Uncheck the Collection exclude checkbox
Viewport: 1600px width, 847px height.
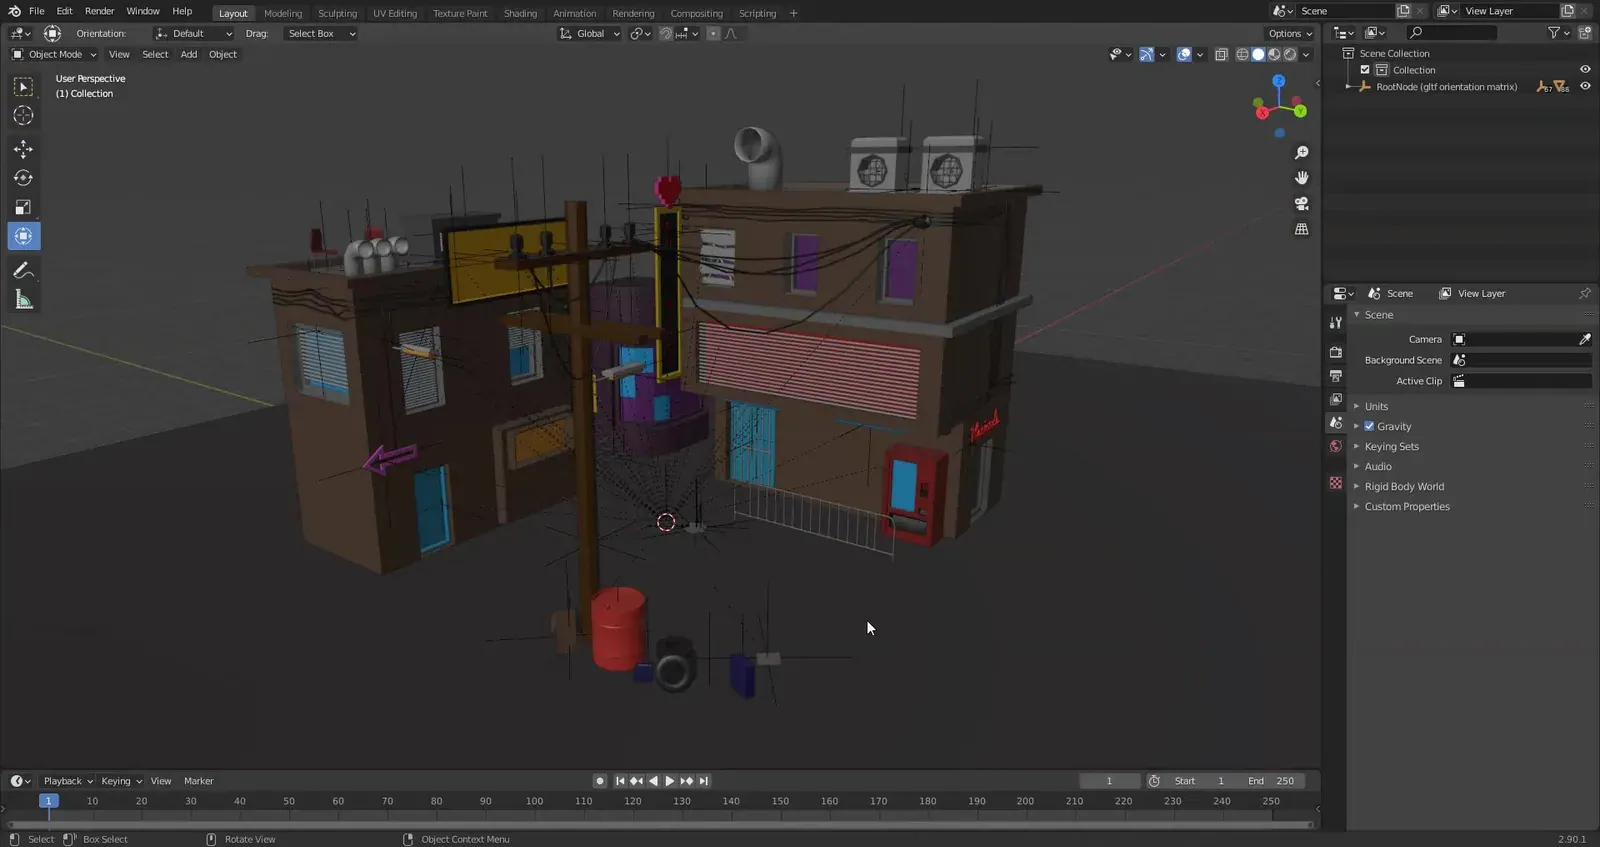tap(1364, 70)
